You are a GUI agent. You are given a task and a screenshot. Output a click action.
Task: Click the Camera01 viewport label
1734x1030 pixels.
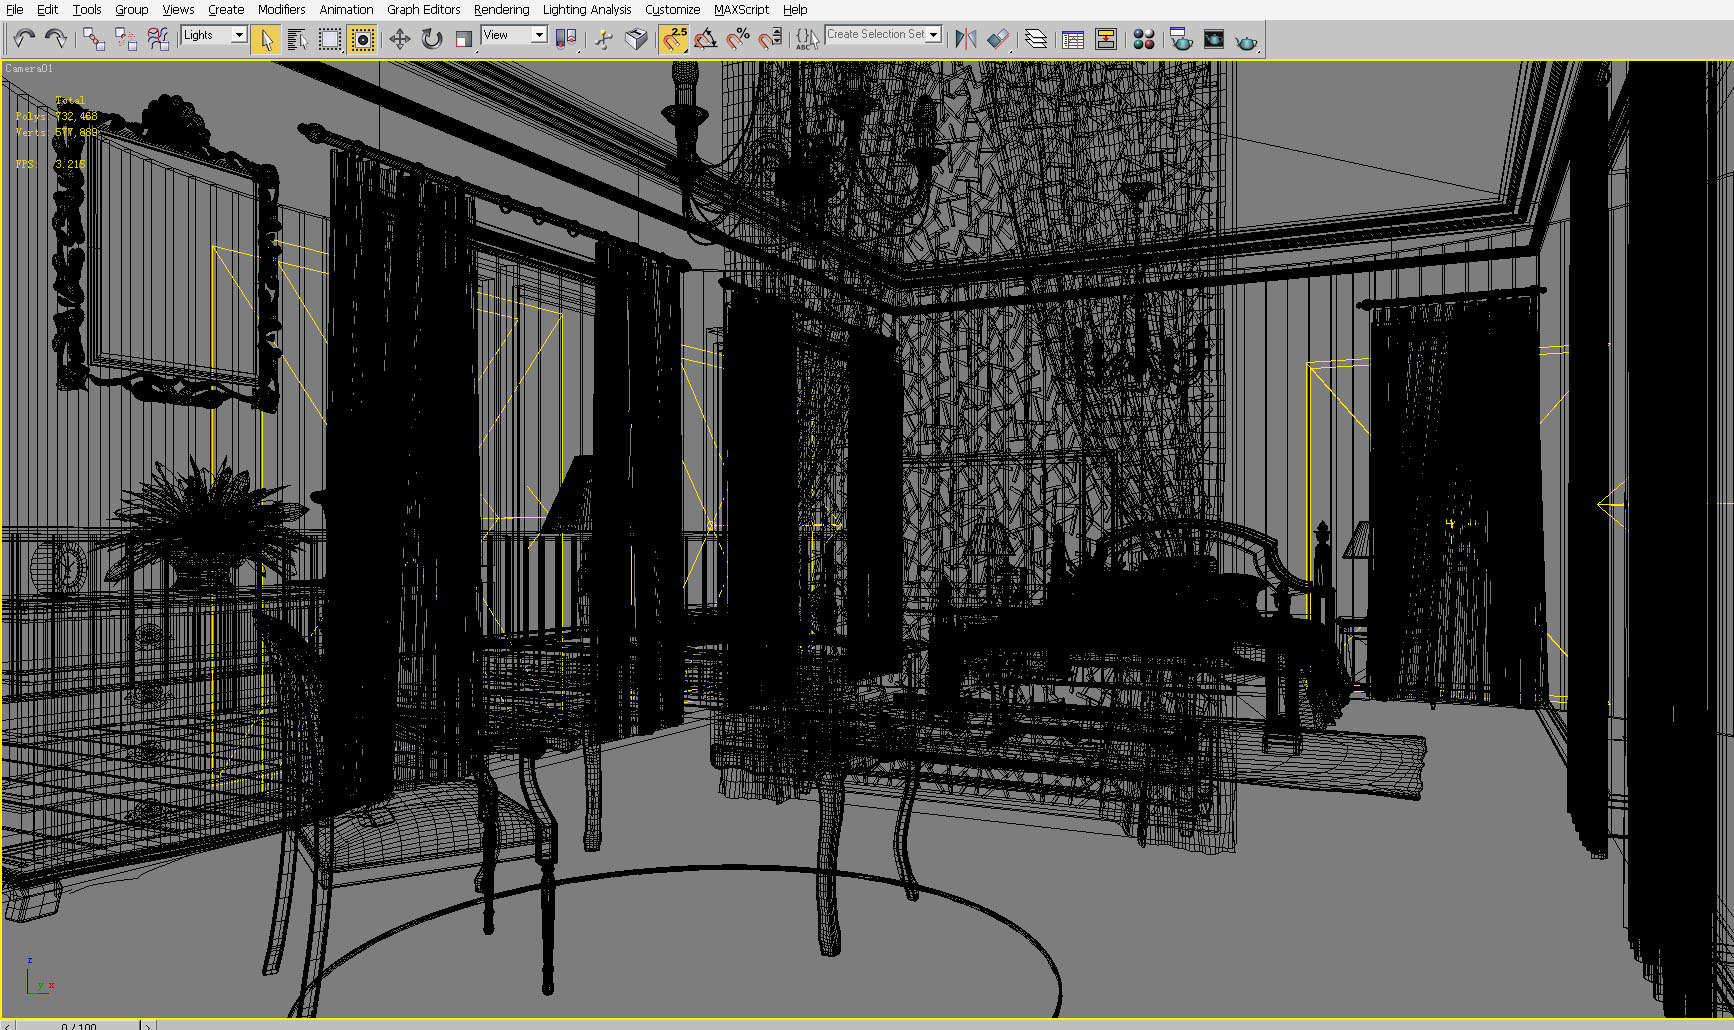29,68
